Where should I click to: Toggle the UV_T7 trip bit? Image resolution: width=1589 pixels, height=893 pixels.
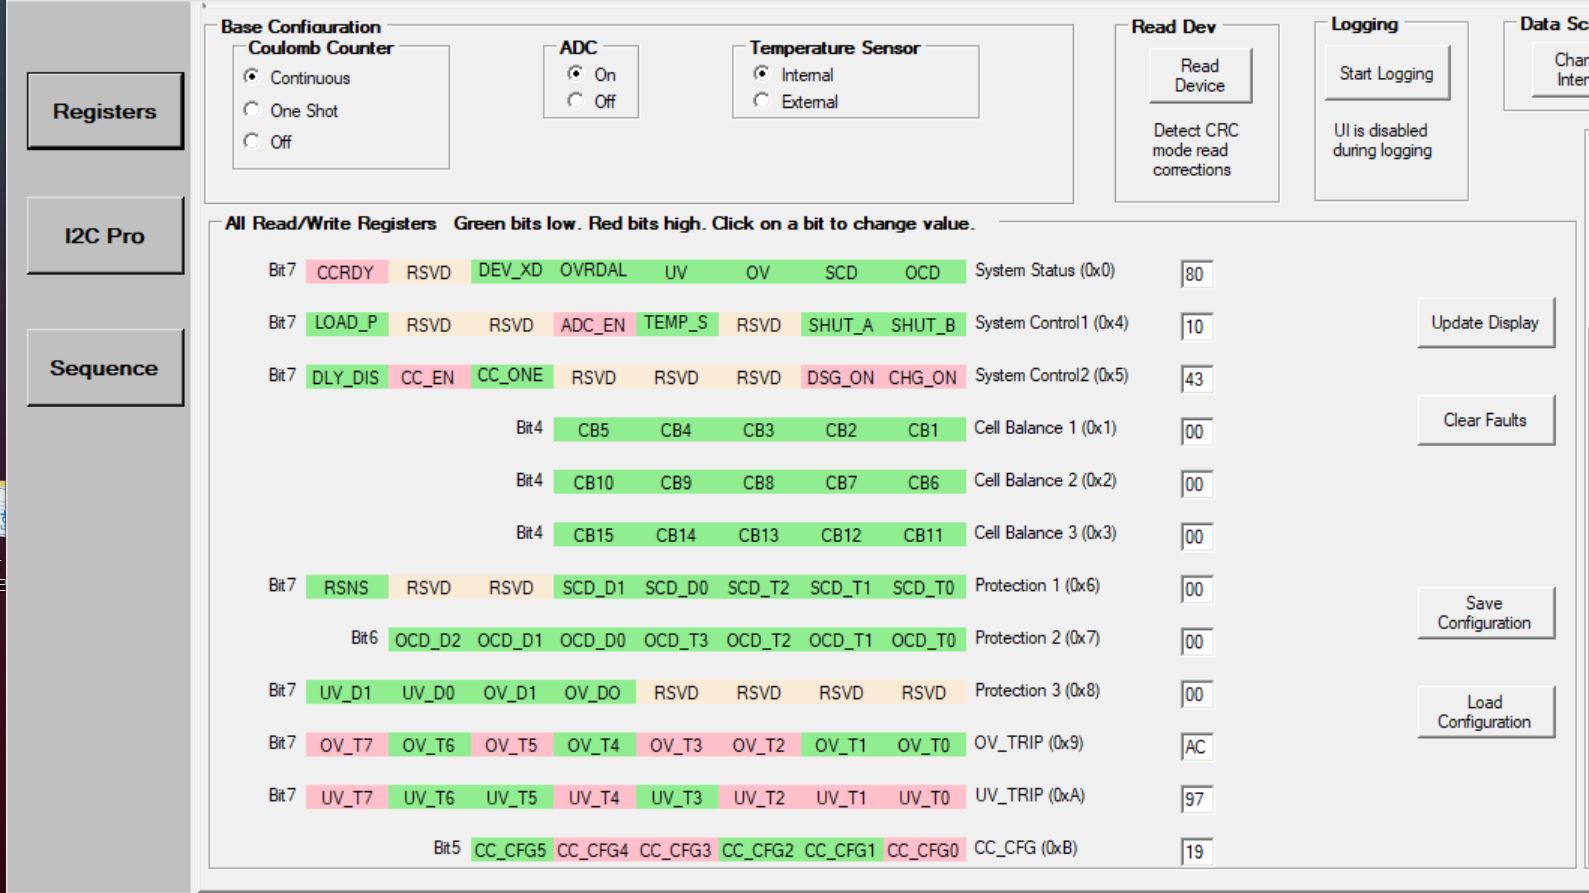tap(346, 798)
